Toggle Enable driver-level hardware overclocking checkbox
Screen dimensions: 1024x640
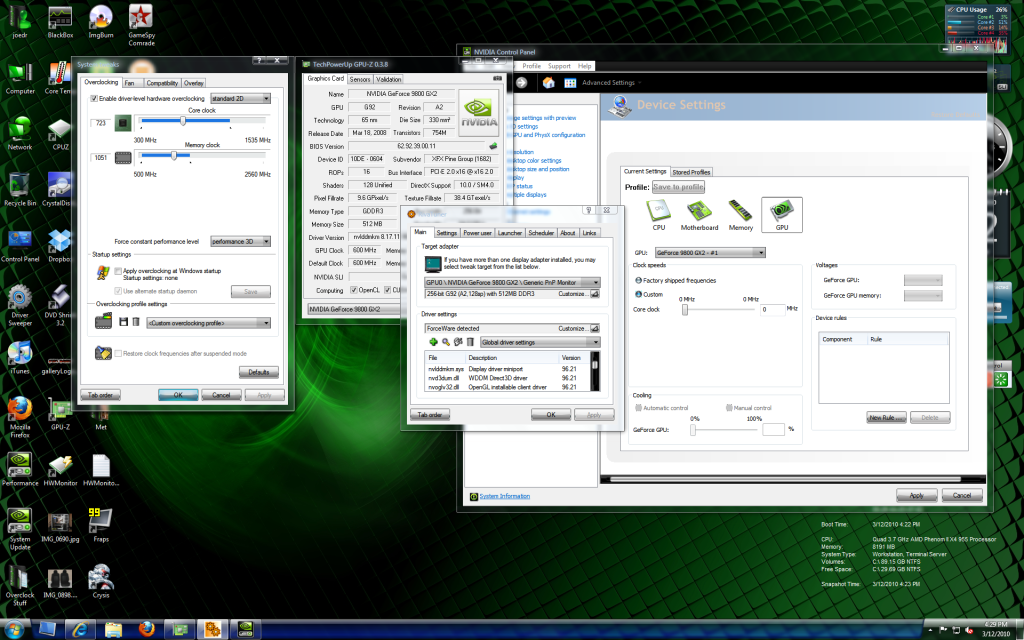click(x=94, y=99)
